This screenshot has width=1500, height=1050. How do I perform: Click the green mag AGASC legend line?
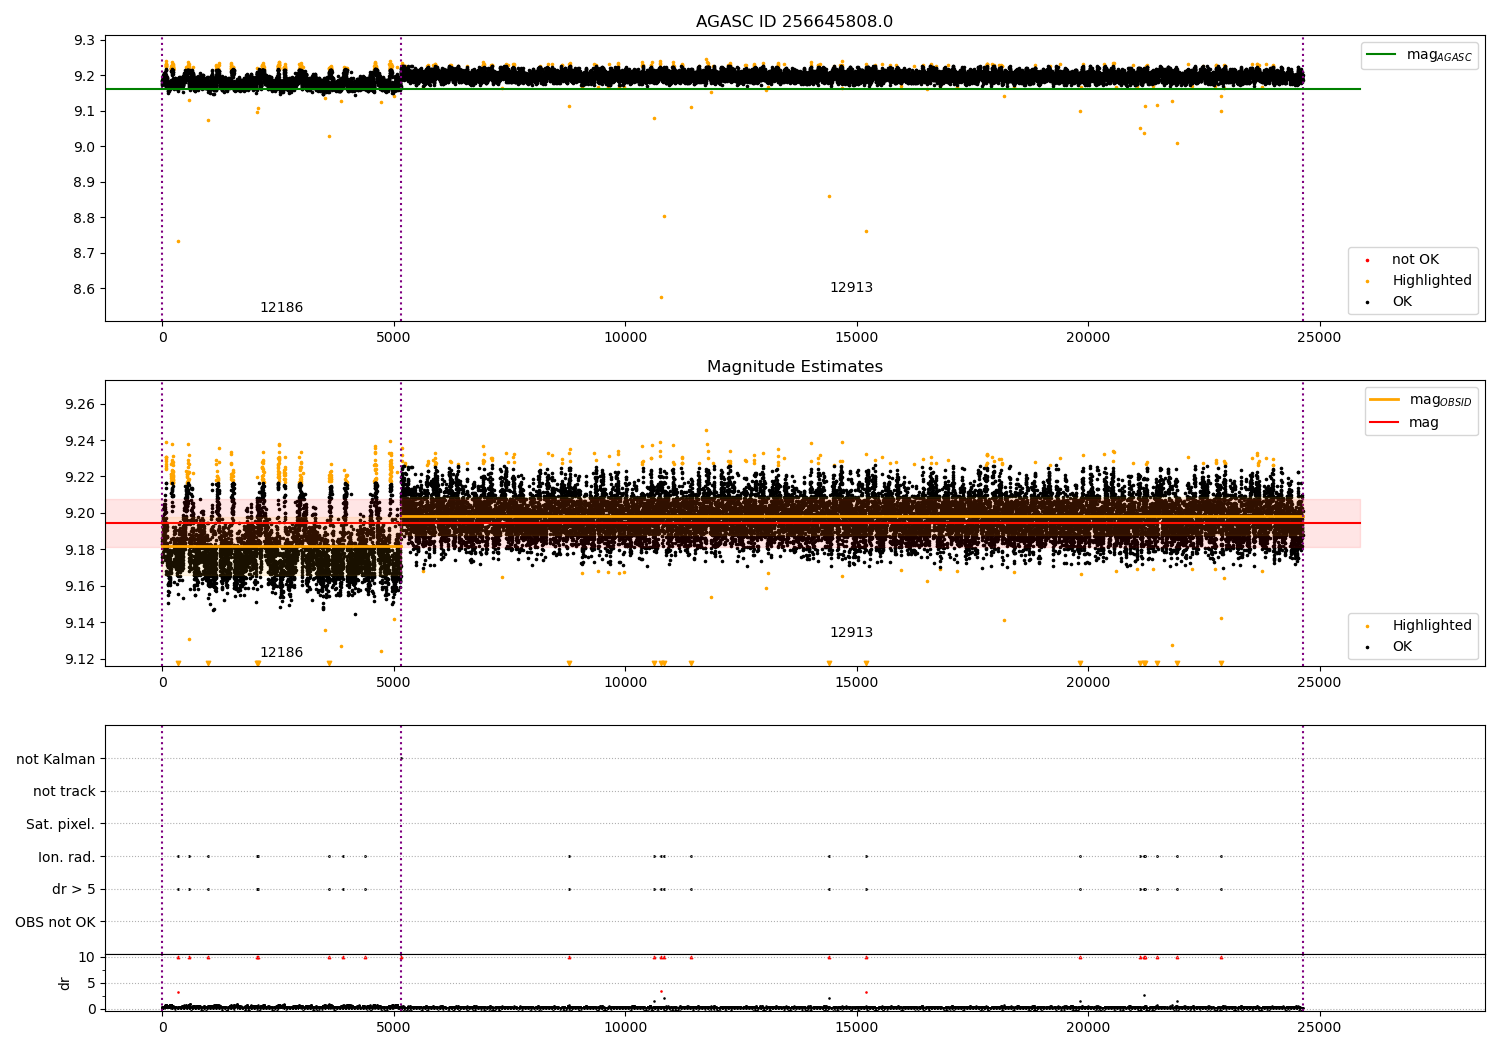coord(1383,55)
